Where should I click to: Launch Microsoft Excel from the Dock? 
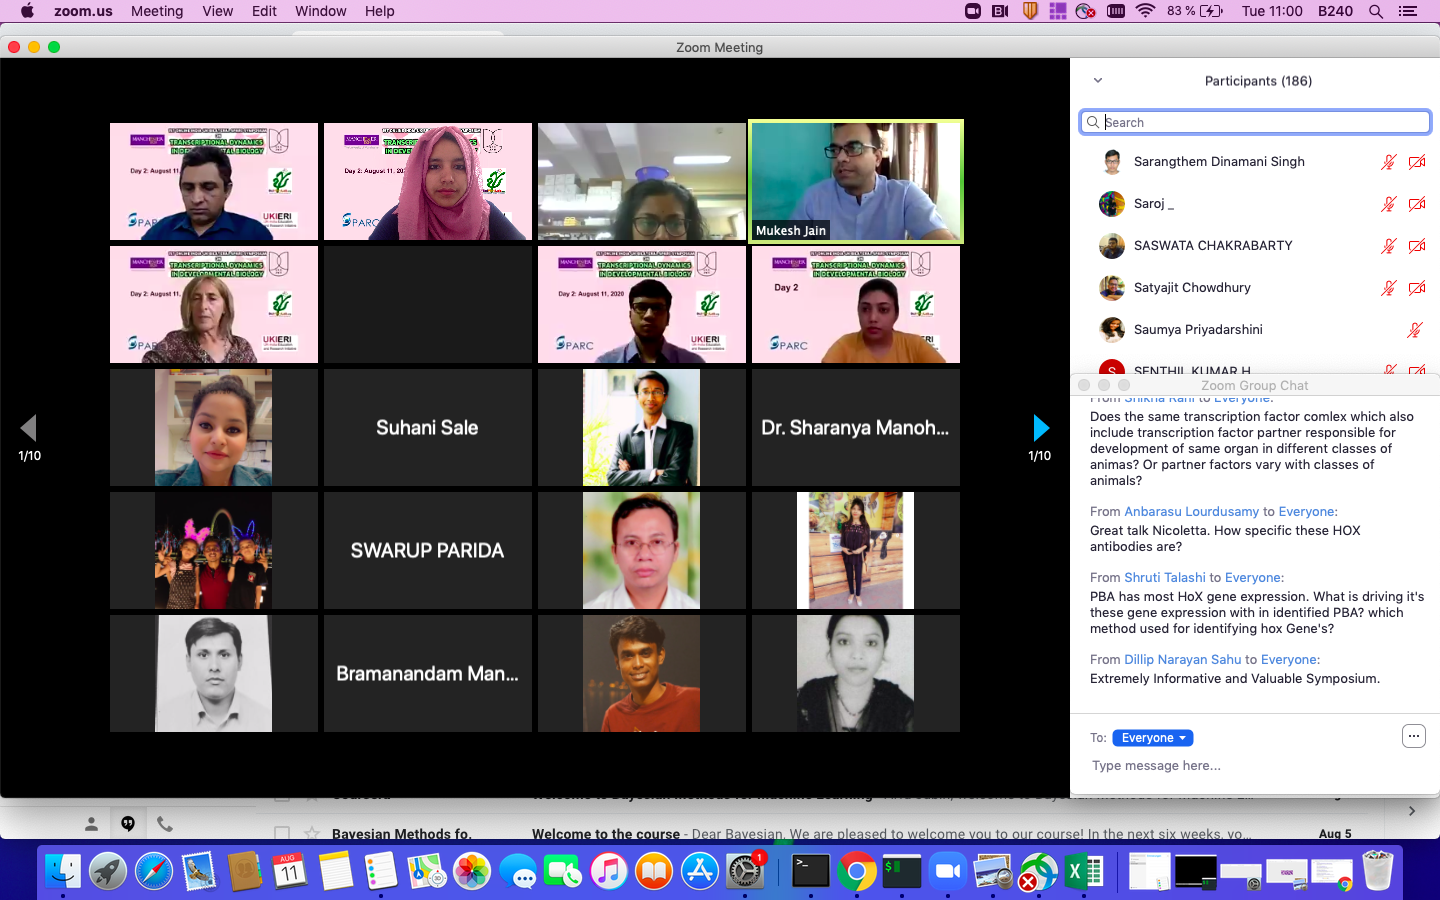click(x=1083, y=872)
